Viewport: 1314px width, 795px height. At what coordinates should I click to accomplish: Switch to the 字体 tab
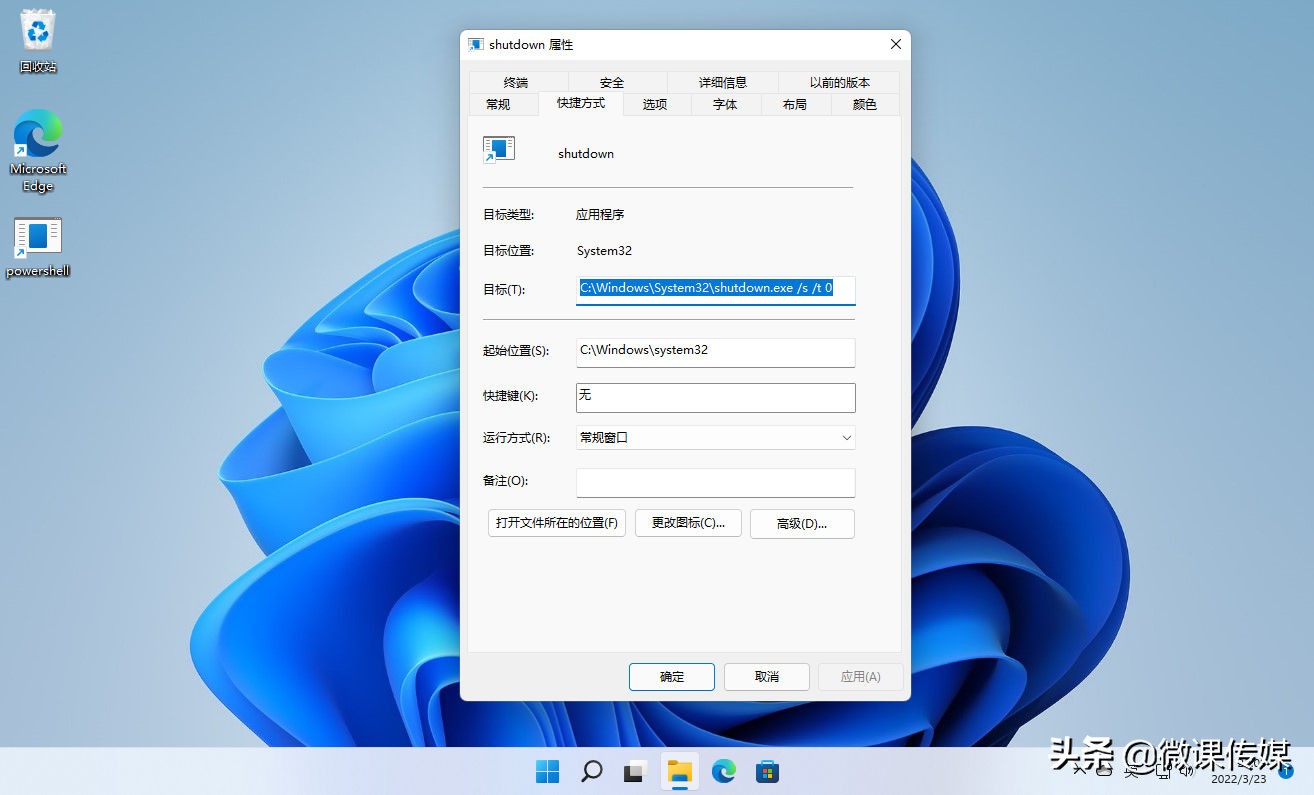[x=725, y=104]
